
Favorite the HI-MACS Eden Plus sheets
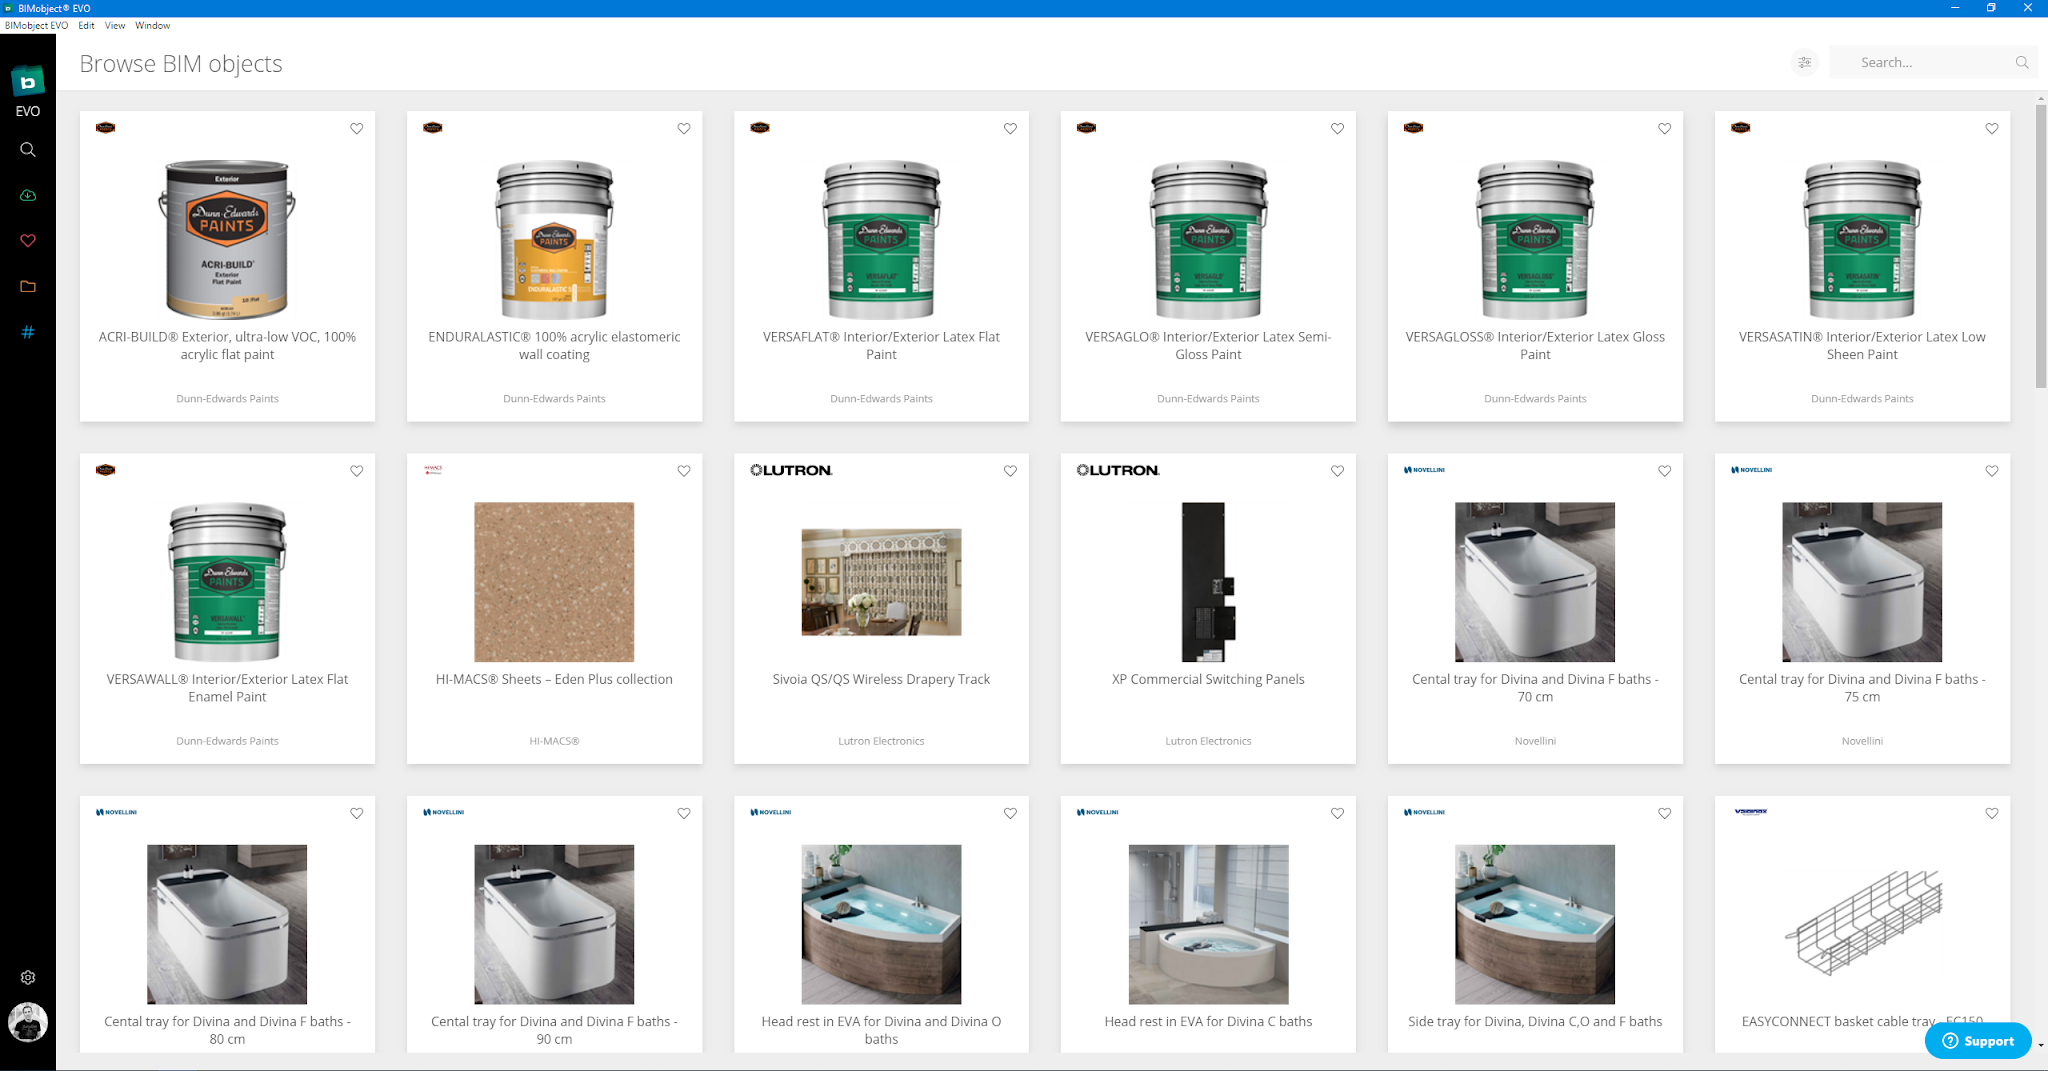pos(684,471)
